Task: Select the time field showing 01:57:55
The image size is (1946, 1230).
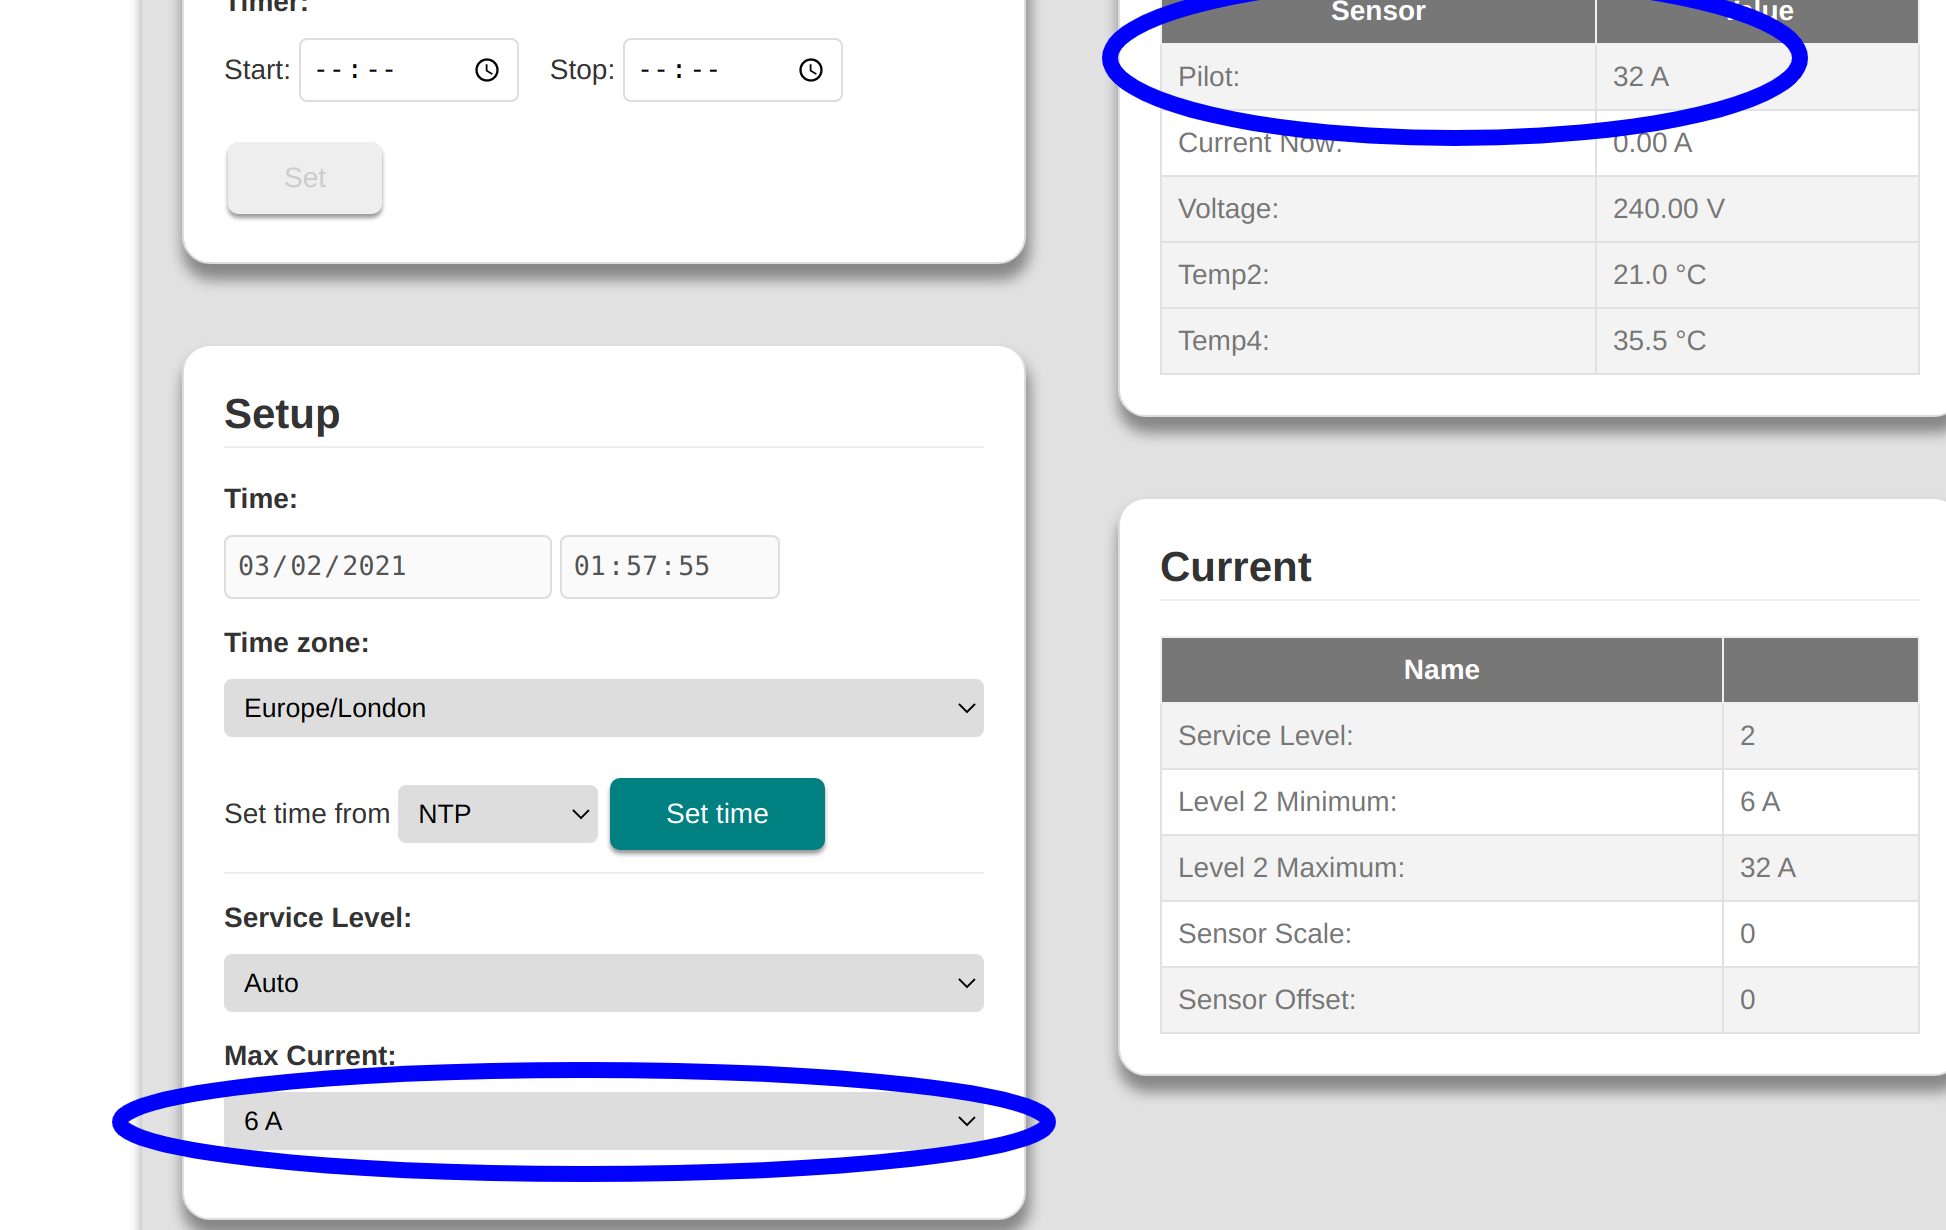Action: click(668, 566)
